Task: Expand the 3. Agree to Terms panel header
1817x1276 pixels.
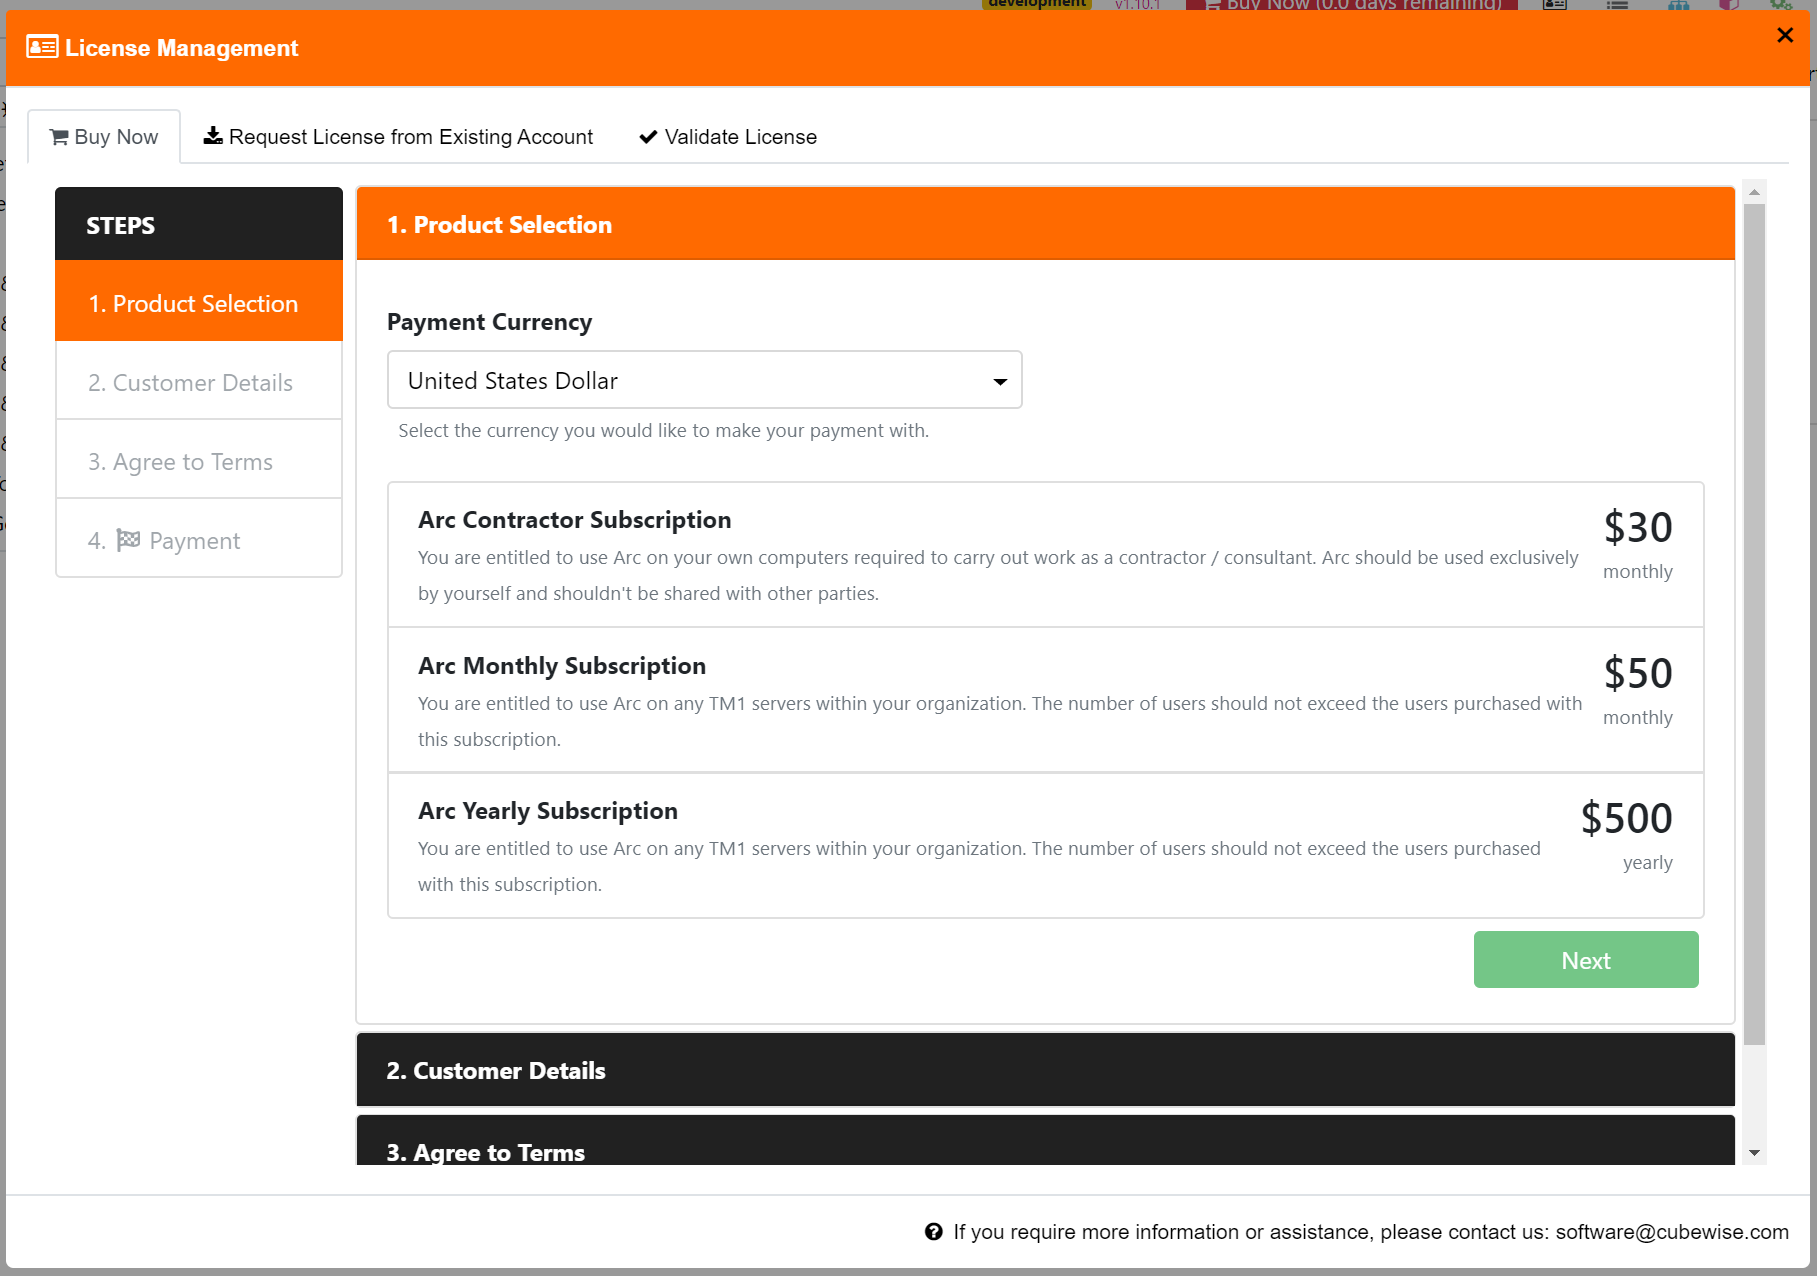Action: tap(1046, 1142)
